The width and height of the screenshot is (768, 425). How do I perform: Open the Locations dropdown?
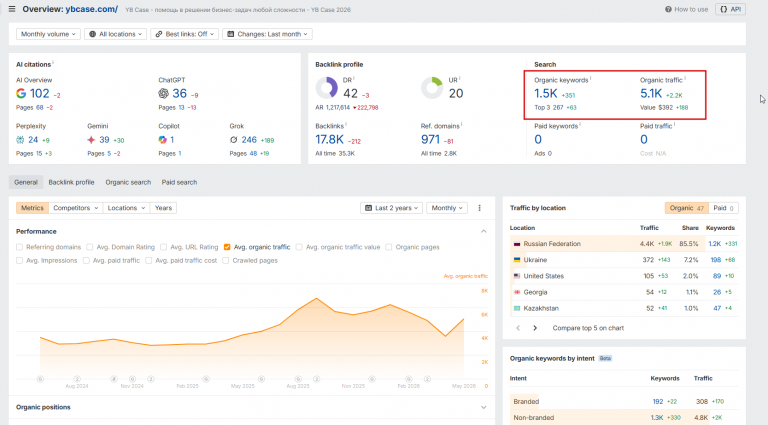(x=126, y=208)
